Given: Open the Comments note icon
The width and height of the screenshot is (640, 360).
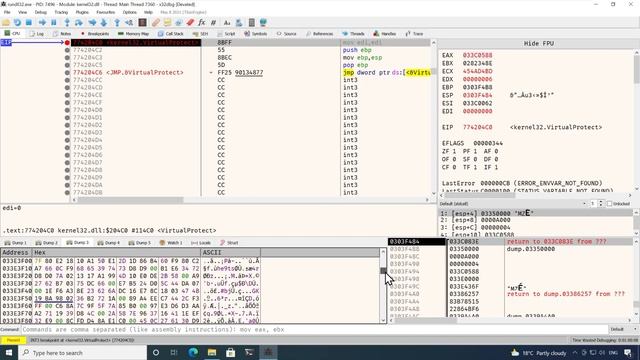Looking at the screenshot, I should [x=167, y=22].
